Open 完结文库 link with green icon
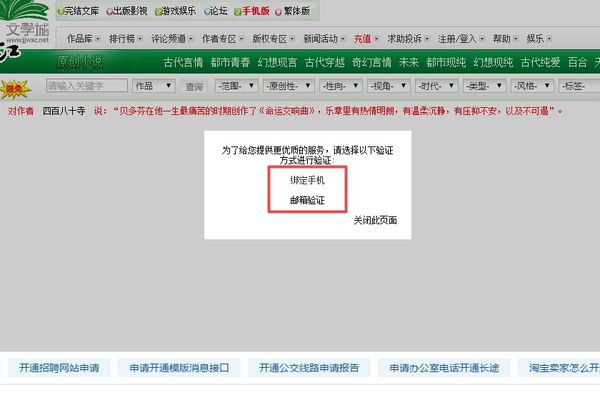This screenshot has width=600, height=400. [78, 11]
